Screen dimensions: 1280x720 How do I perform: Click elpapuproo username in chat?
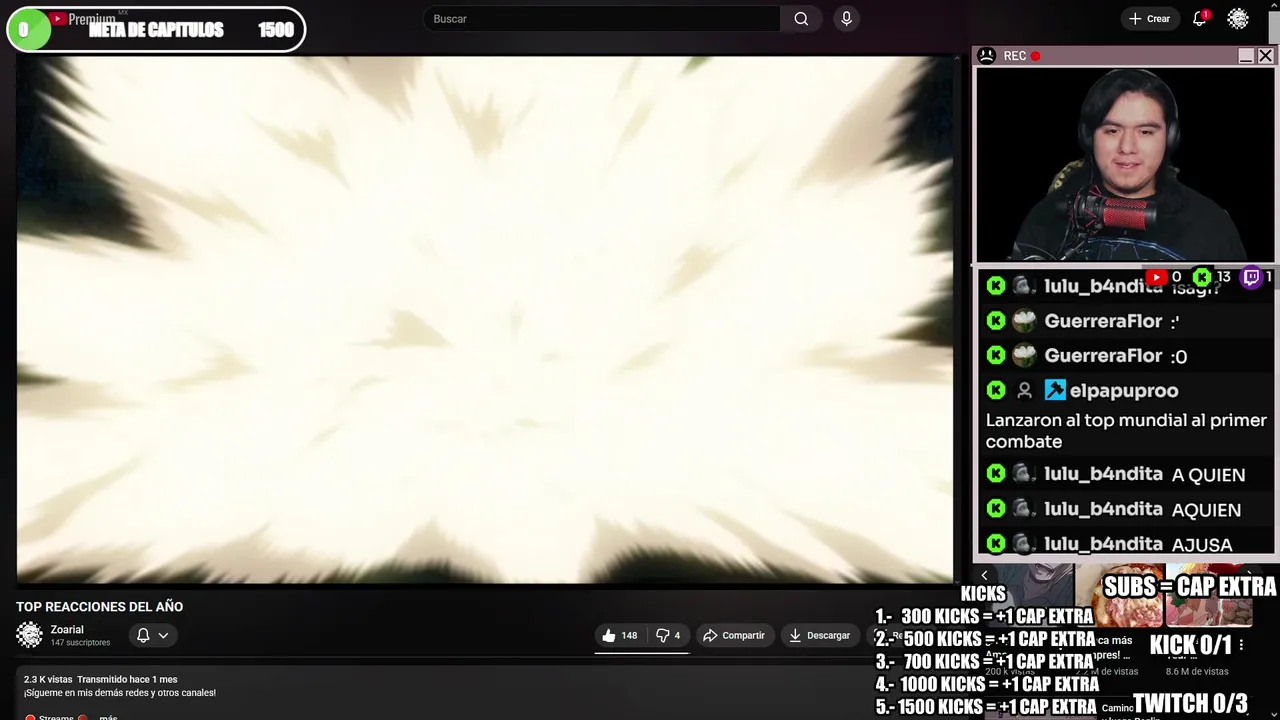(1124, 390)
